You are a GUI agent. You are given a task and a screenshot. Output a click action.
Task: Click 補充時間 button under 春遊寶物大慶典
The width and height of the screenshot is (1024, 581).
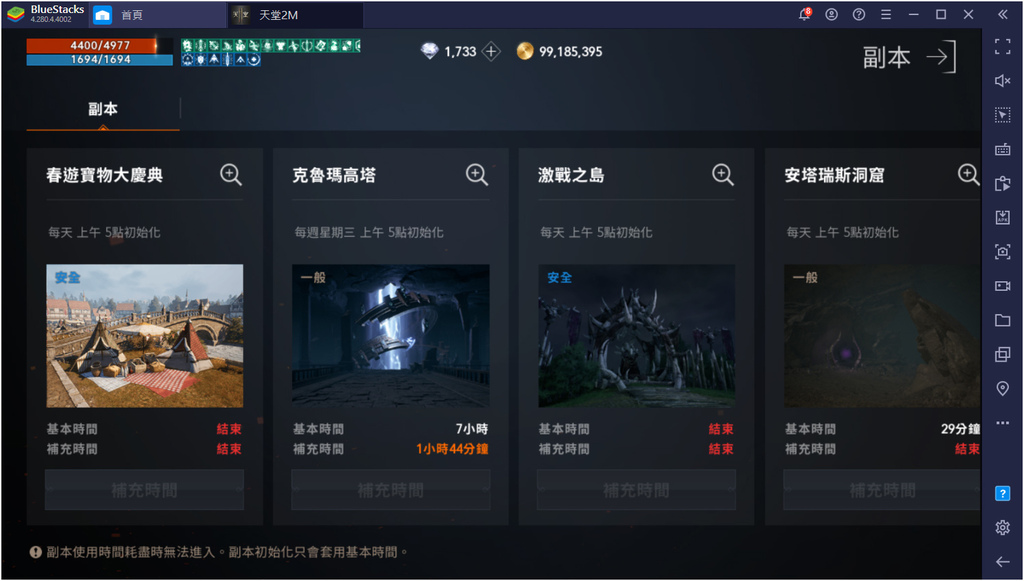tap(144, 490)
